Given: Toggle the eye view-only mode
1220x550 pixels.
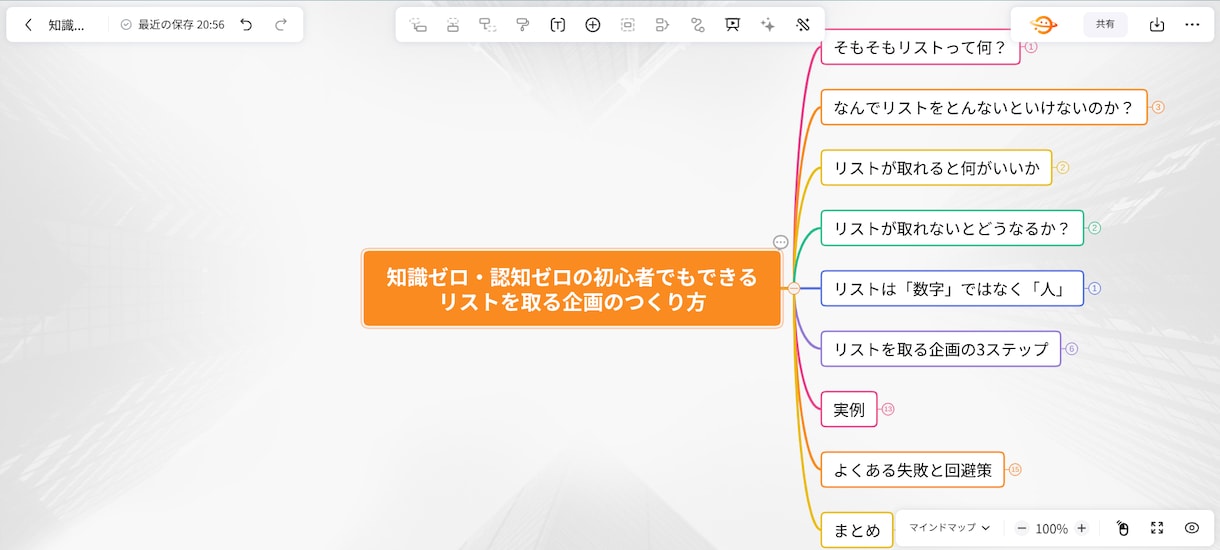Looking at the screenshot, I should [x=1192, y=528].
